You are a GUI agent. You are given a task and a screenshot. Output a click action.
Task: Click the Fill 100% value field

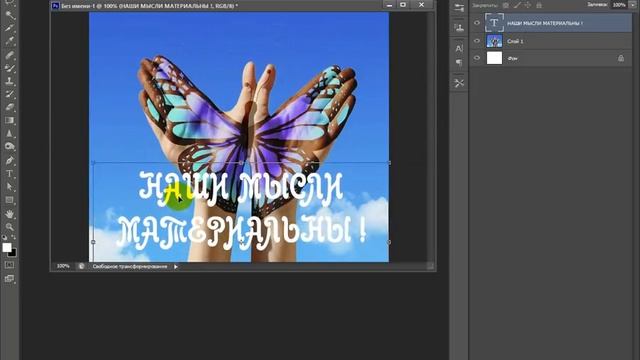click(x=619, y=5)
